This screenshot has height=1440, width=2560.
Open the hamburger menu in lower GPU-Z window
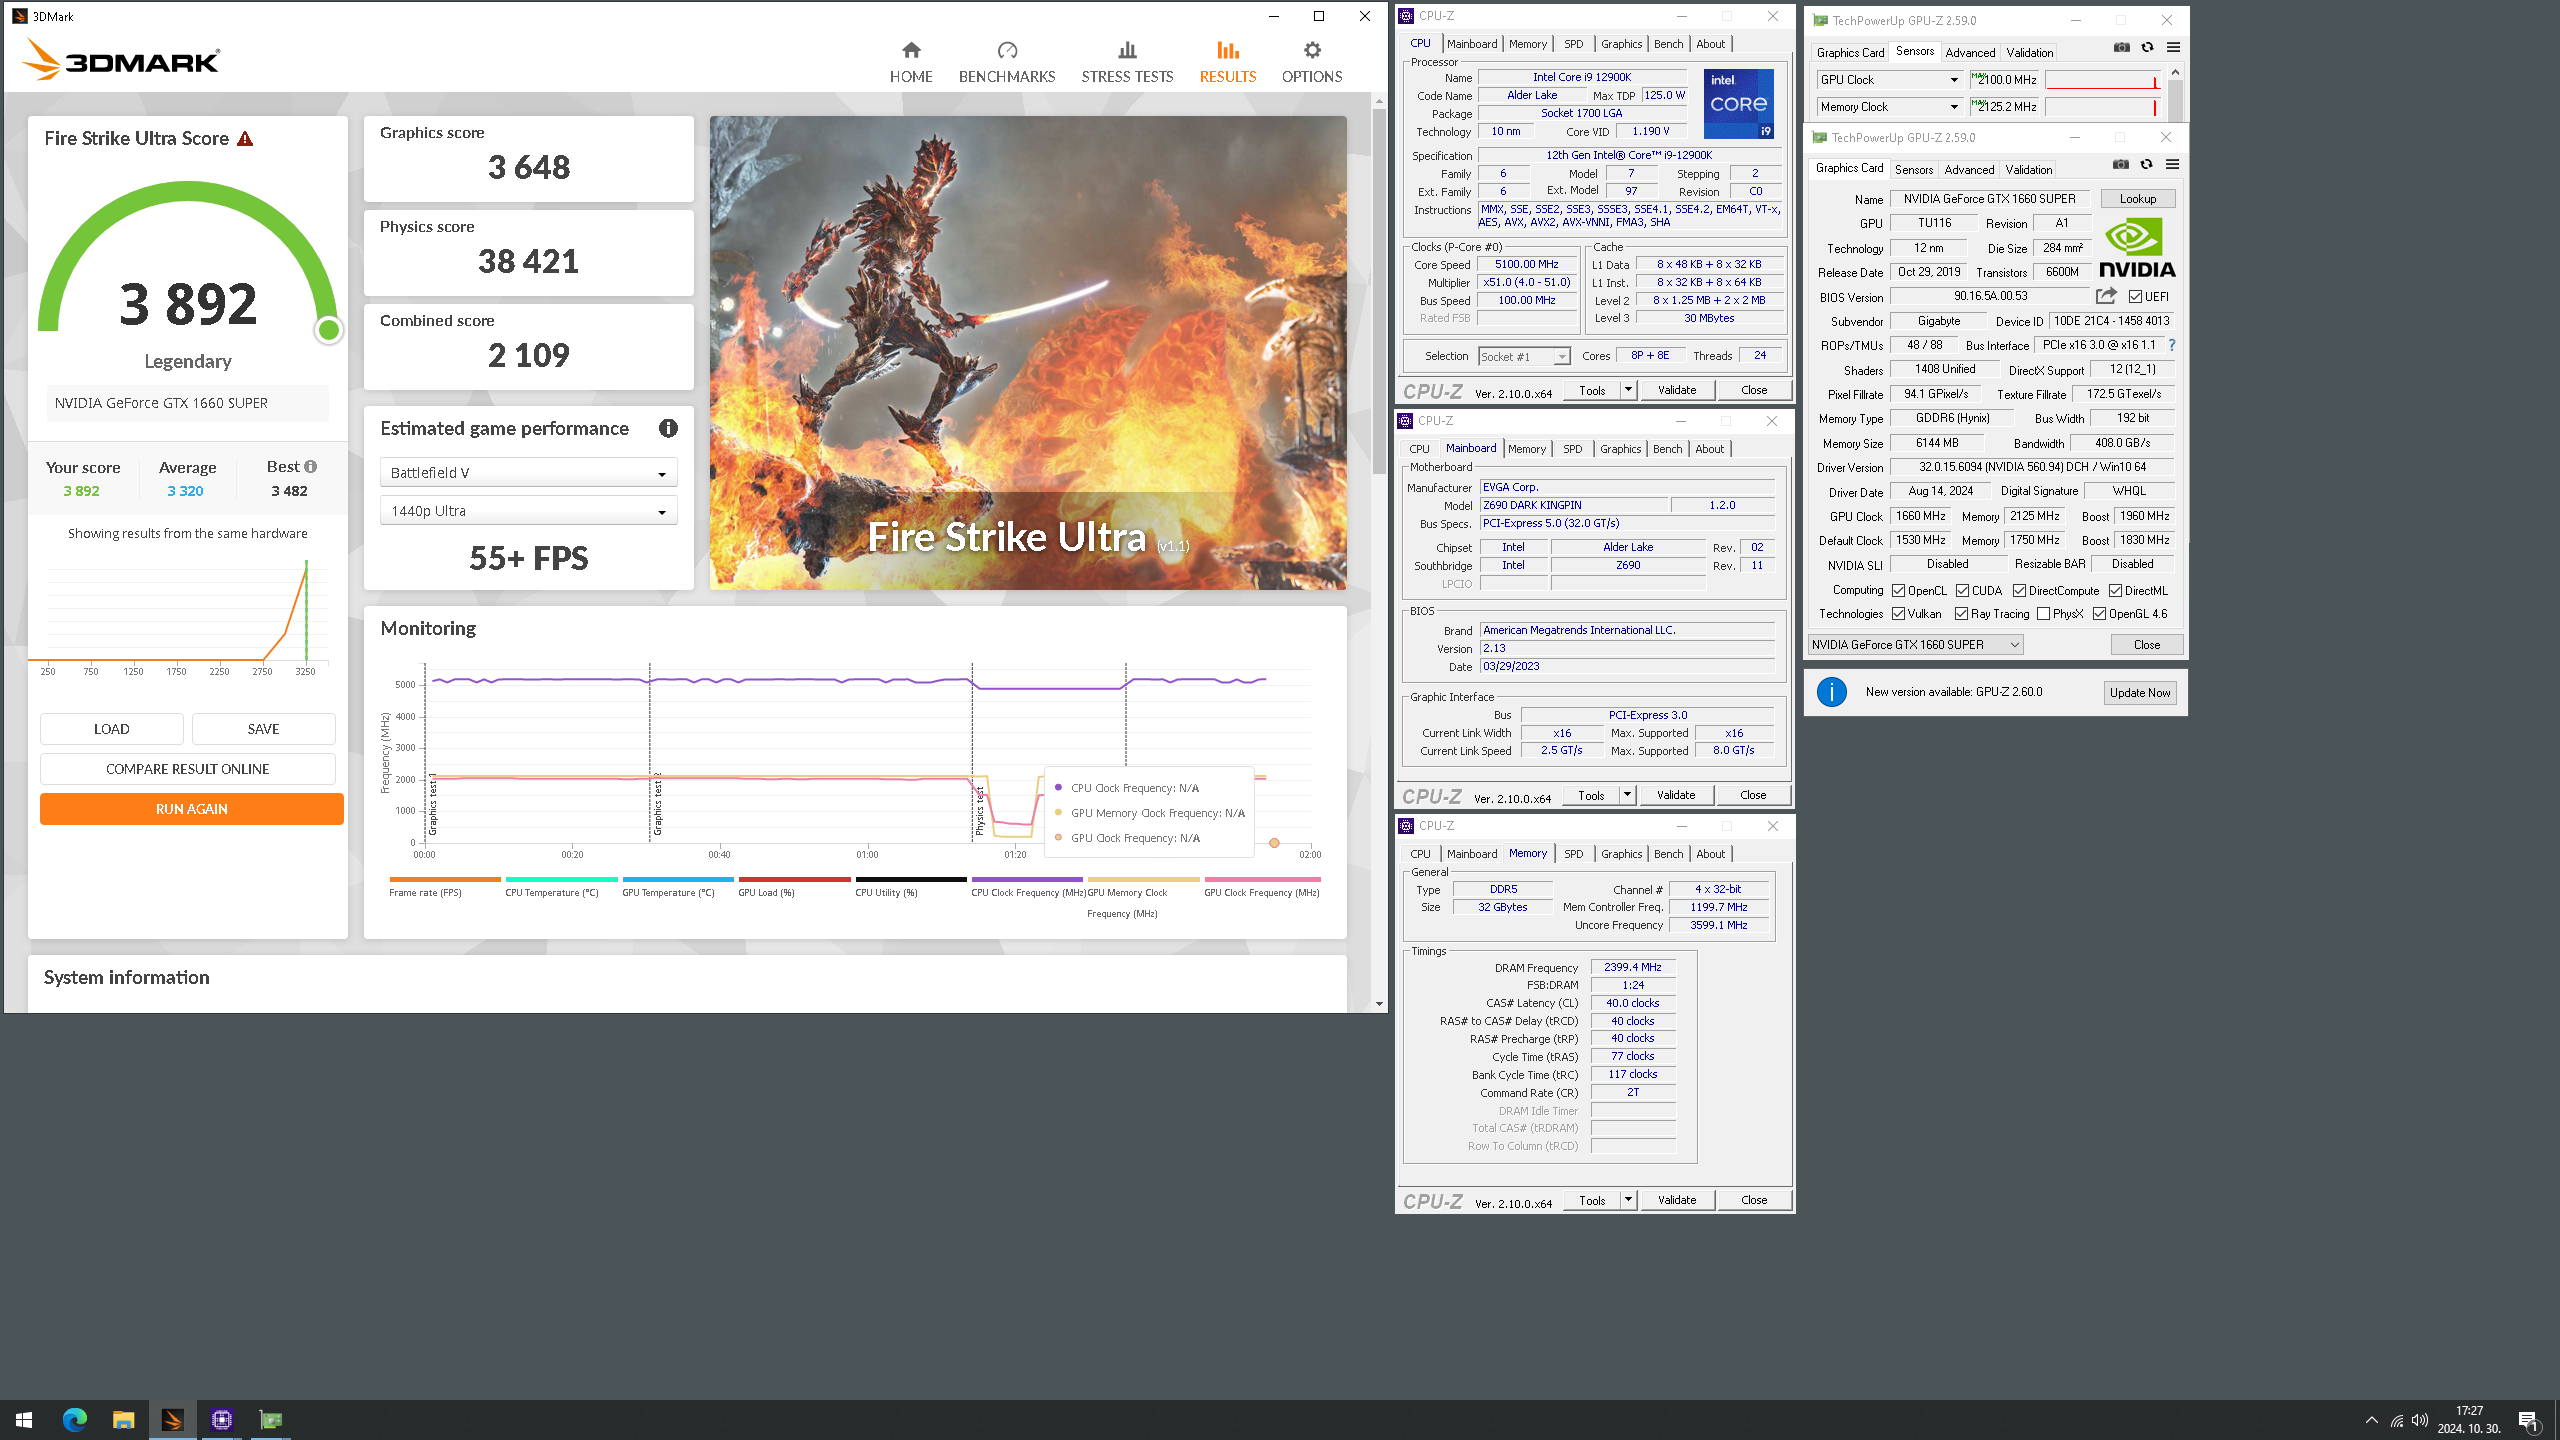click(2172, 165)
